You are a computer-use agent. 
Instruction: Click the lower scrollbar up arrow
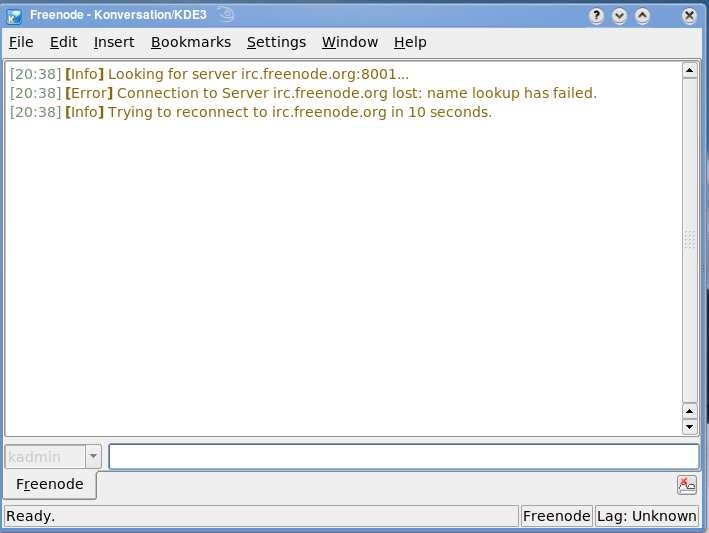click(689, 411)
